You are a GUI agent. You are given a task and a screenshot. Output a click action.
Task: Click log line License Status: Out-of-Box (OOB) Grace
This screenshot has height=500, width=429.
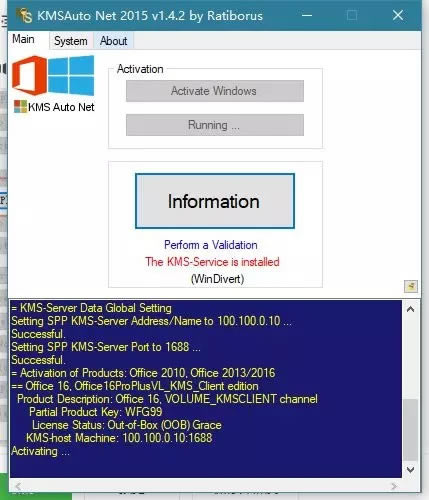[x=127, y=425]
